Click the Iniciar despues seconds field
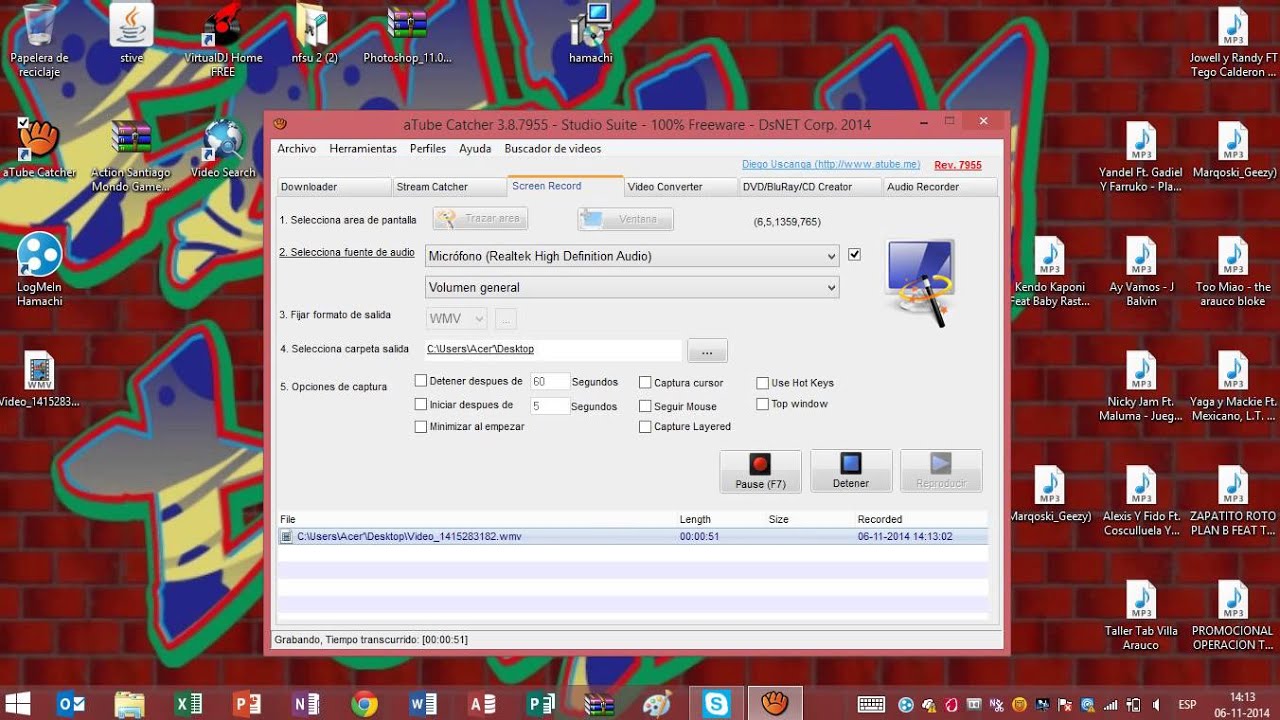Viewport: 1280px width, 720px height. 549,406
